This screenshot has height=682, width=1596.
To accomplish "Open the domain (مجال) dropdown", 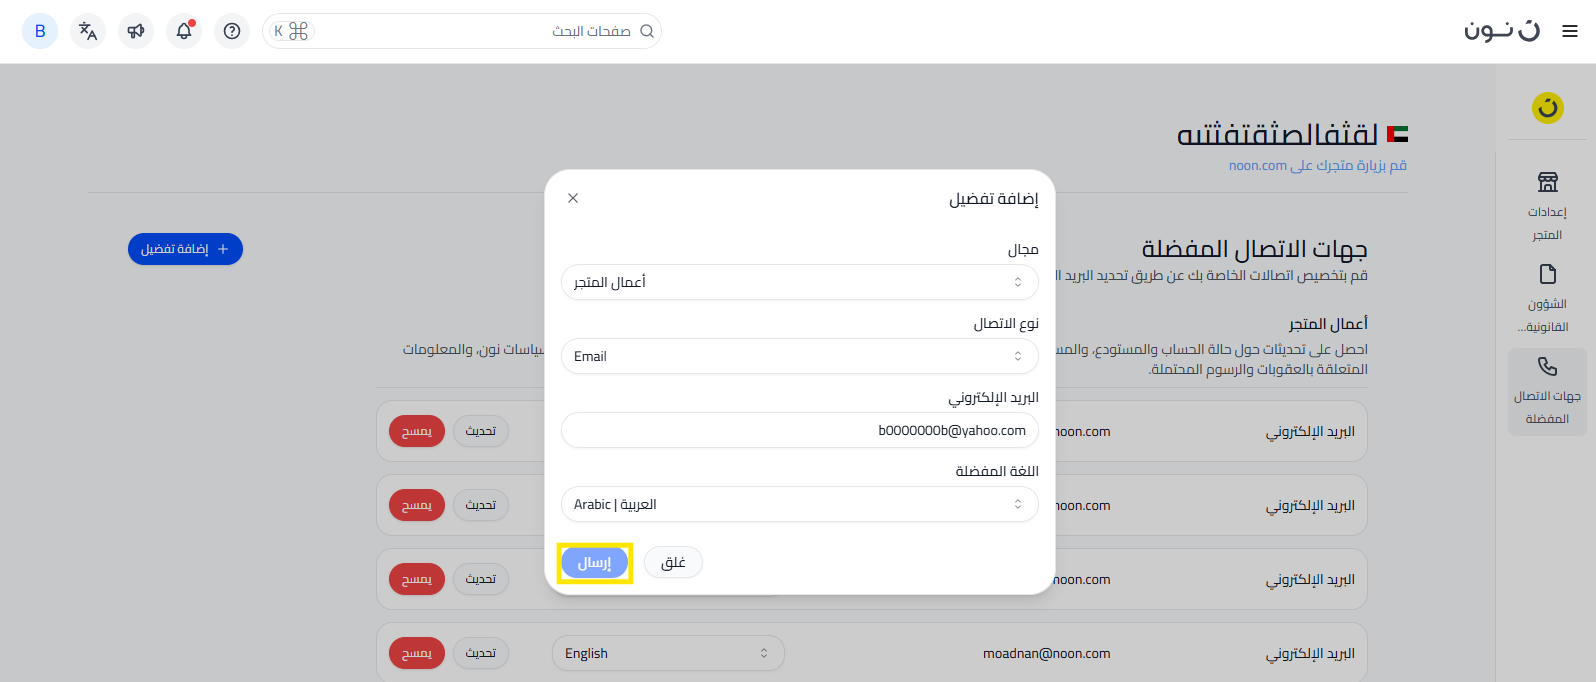I will coord(800,282).
